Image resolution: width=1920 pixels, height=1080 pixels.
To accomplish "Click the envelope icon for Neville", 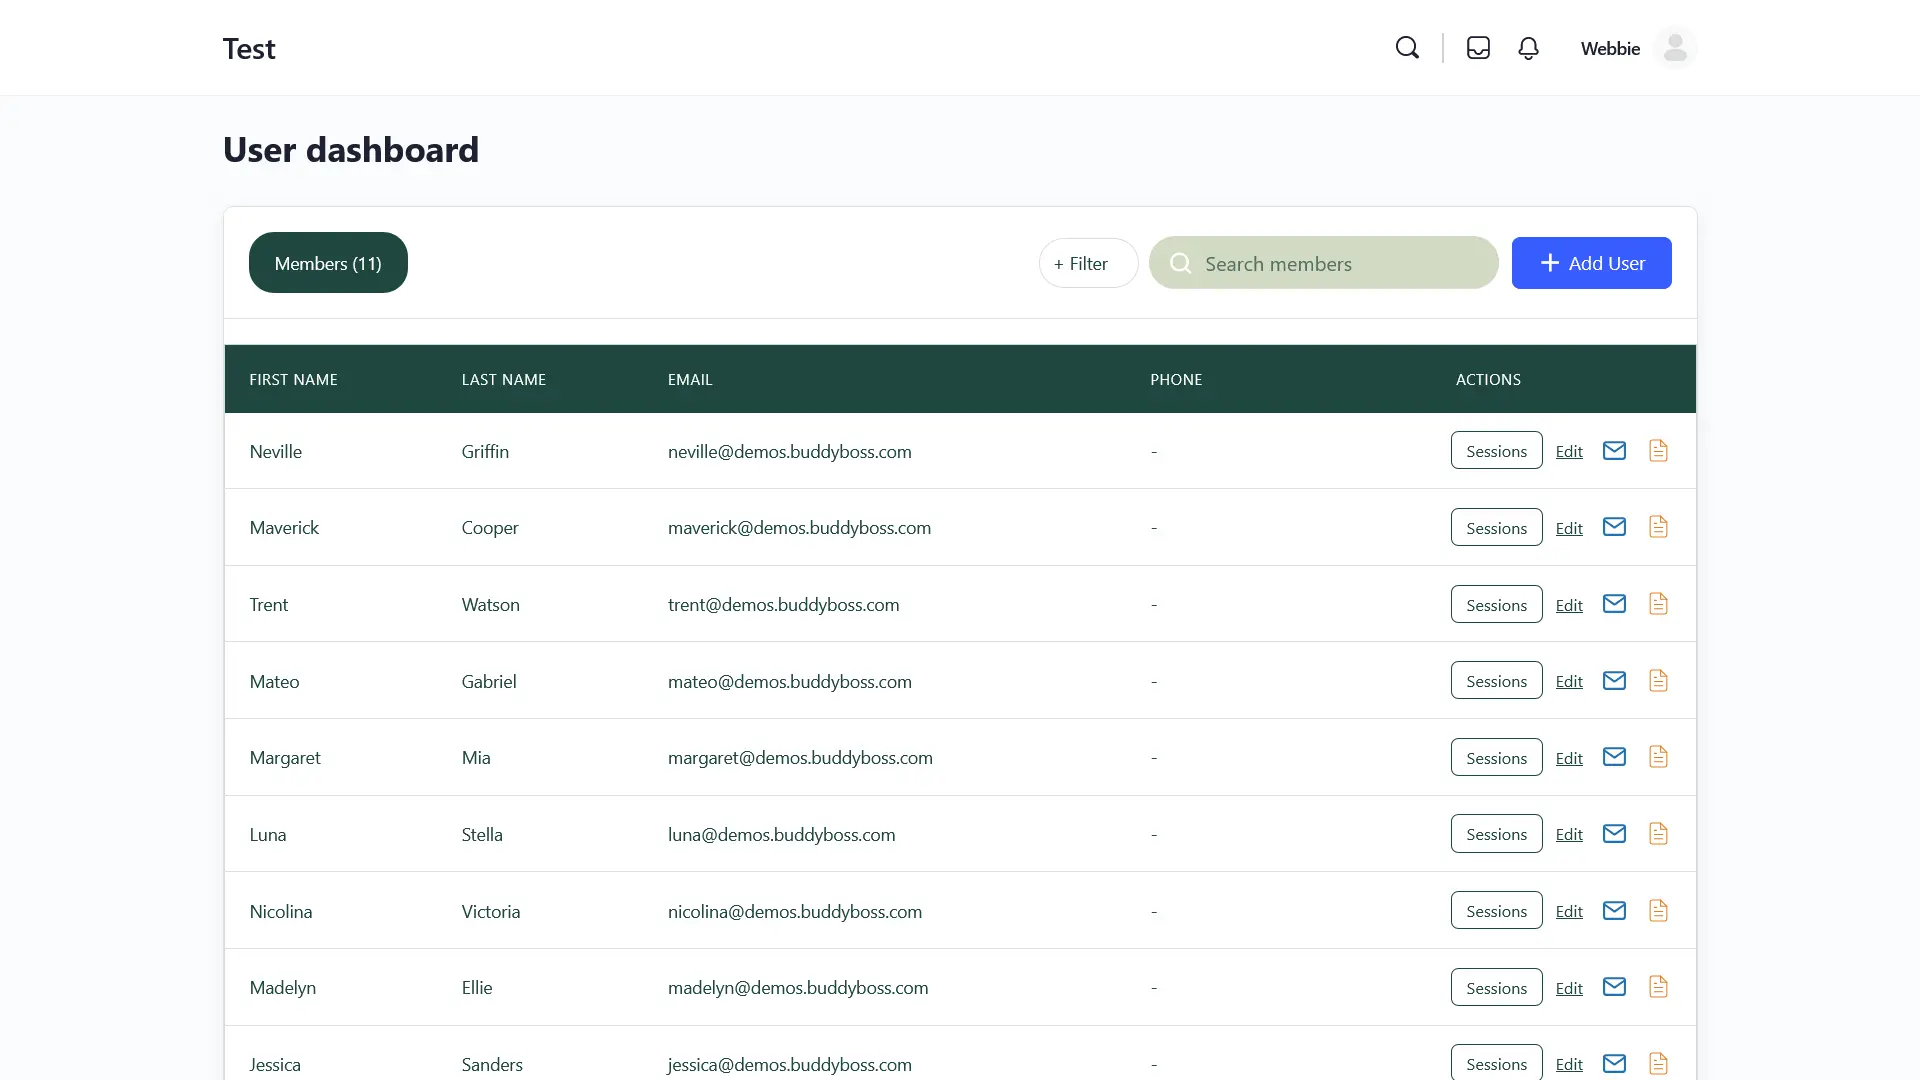I will point(1614,451).
